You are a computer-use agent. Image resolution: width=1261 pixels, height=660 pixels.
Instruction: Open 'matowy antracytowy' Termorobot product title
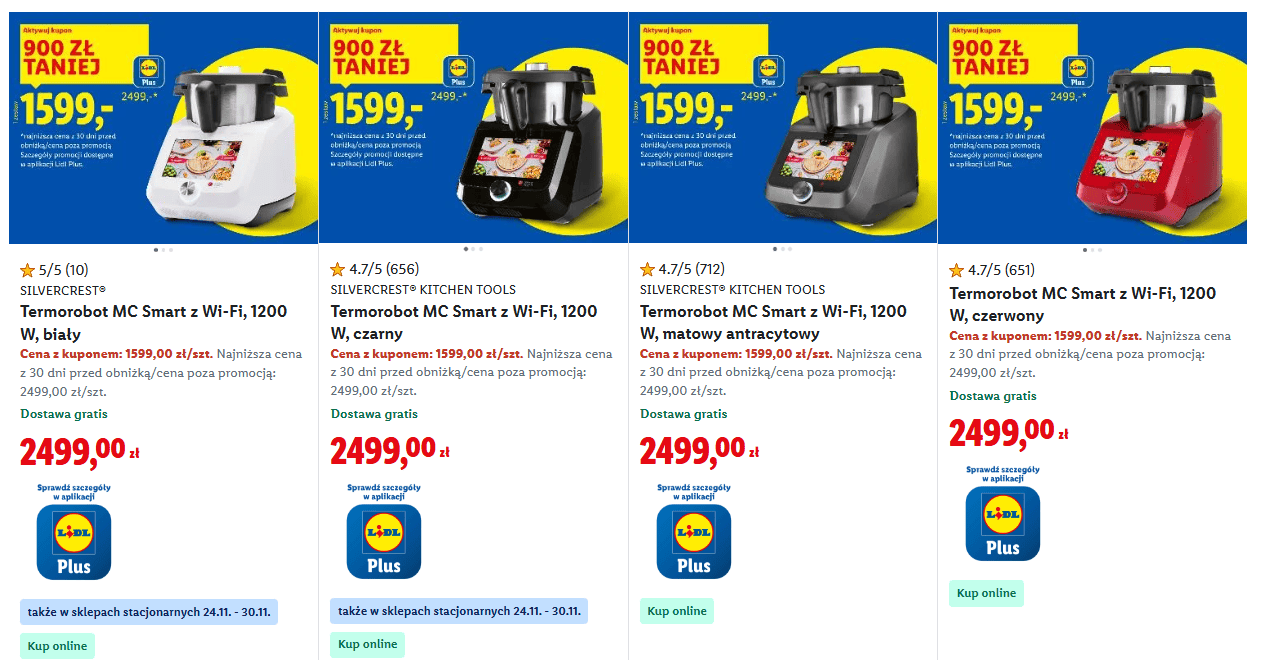pyautogui.click(x=773, y=322)
